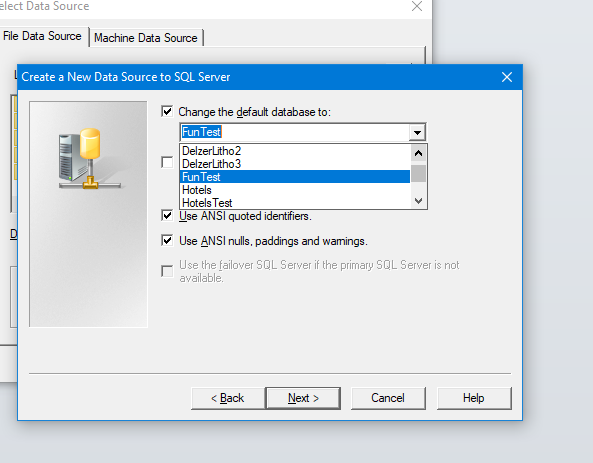The height and width of the screenshot is (463, 593).
Task: Click database list scroll down arrow
Action: pos(418,200)
